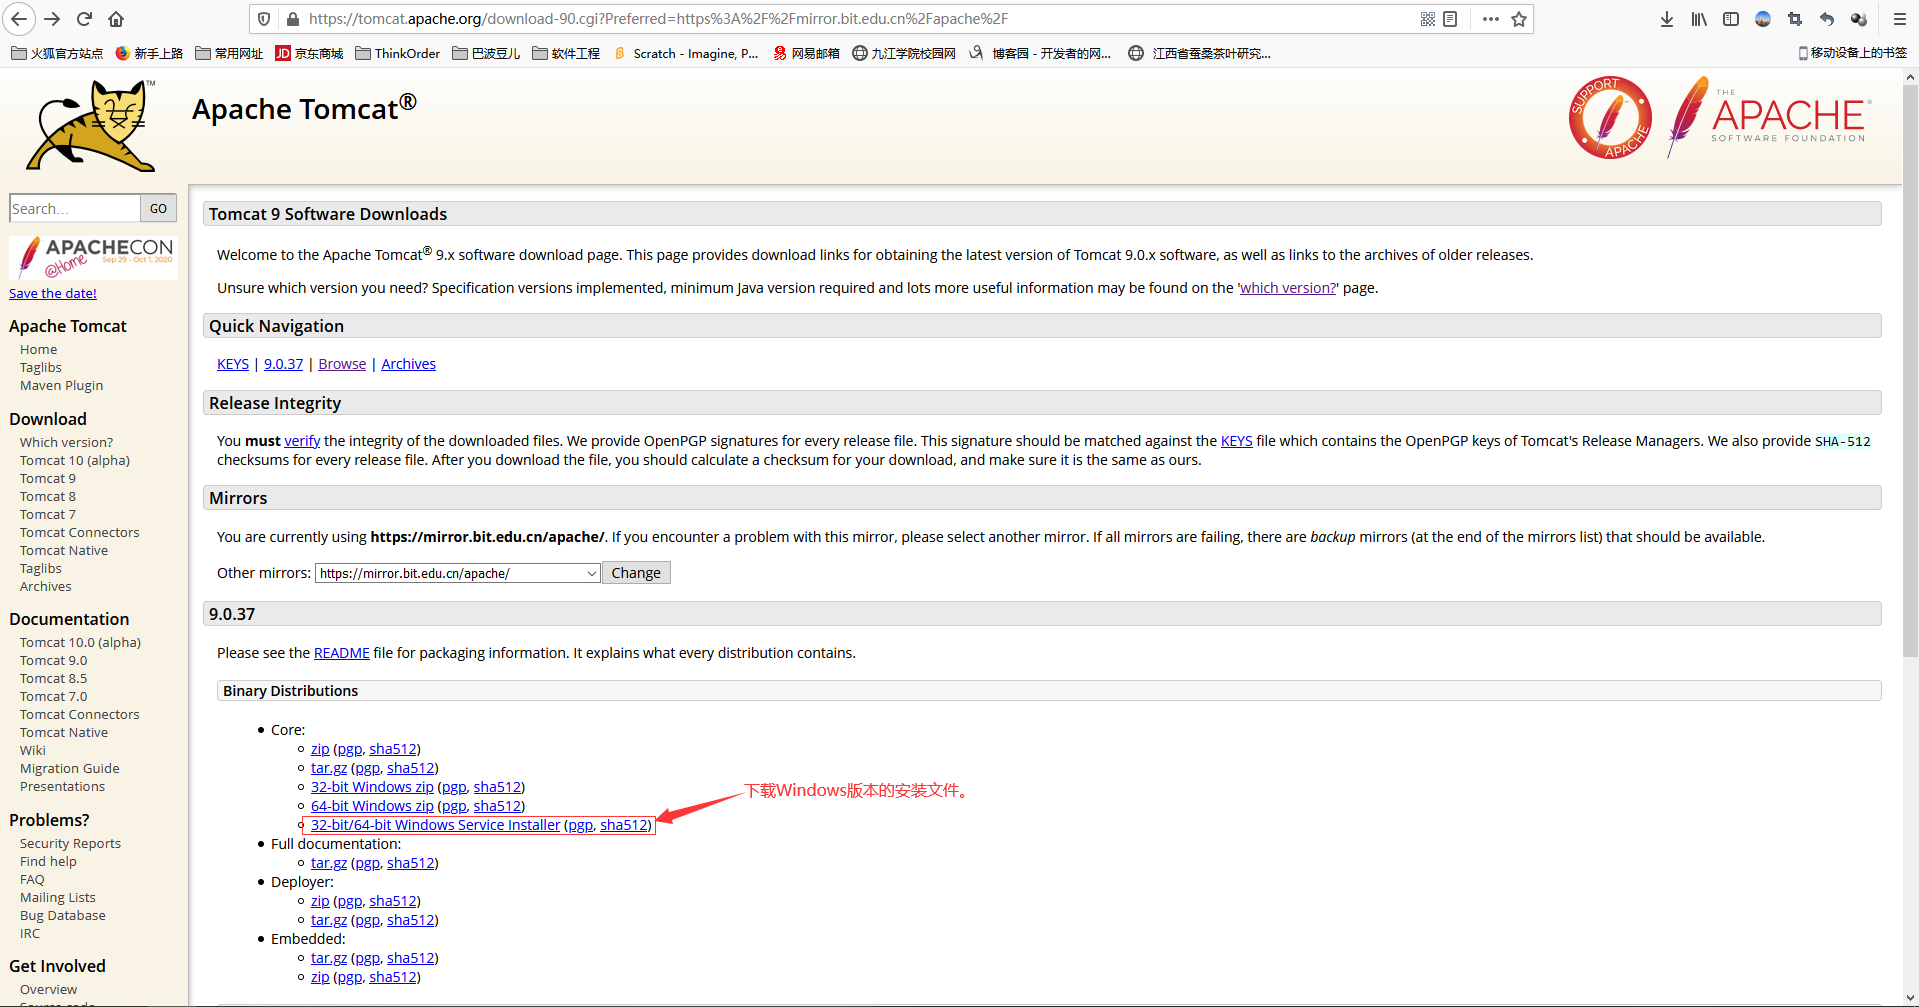Open Which version? in sidebar
This screenshot has width=1919, height=1007.
click(66, 442)
